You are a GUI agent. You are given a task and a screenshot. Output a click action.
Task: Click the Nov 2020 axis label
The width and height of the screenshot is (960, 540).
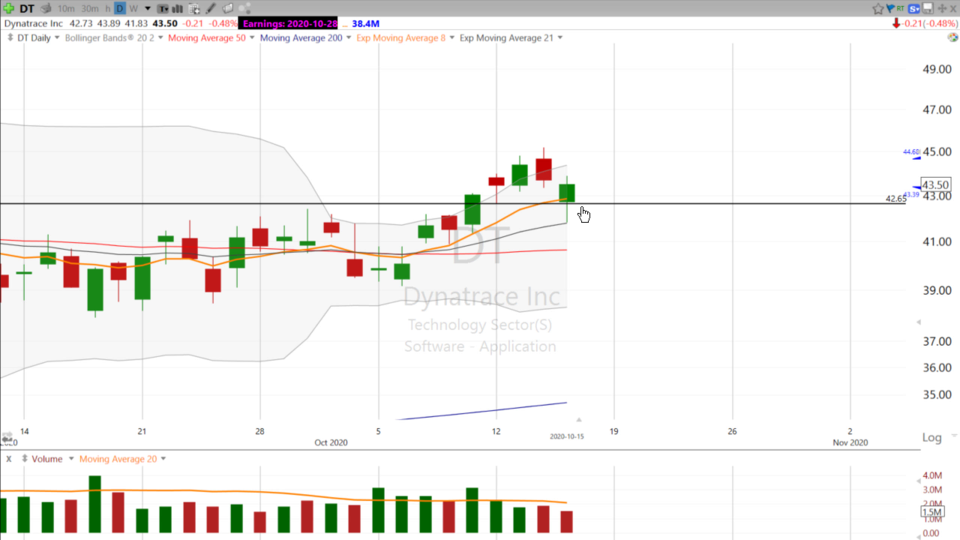point(850,442)
